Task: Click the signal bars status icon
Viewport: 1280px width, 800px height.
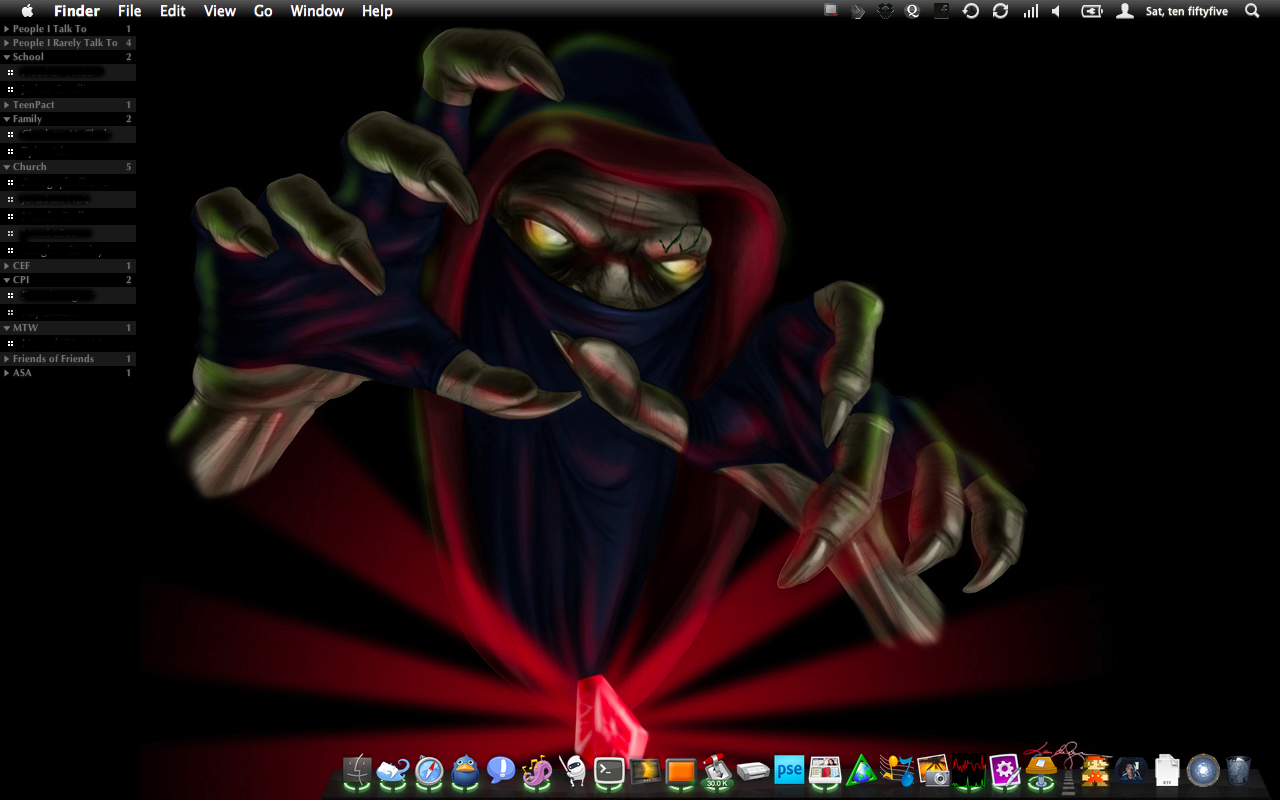Action: [1030, 11]
